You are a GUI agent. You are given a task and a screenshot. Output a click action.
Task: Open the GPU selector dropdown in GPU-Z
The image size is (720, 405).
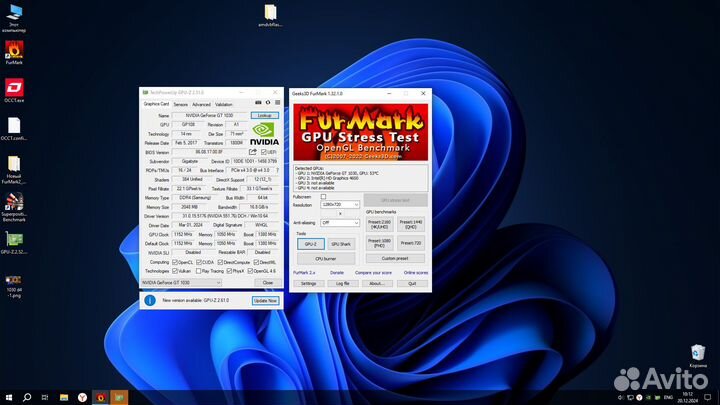coord(181,283)
